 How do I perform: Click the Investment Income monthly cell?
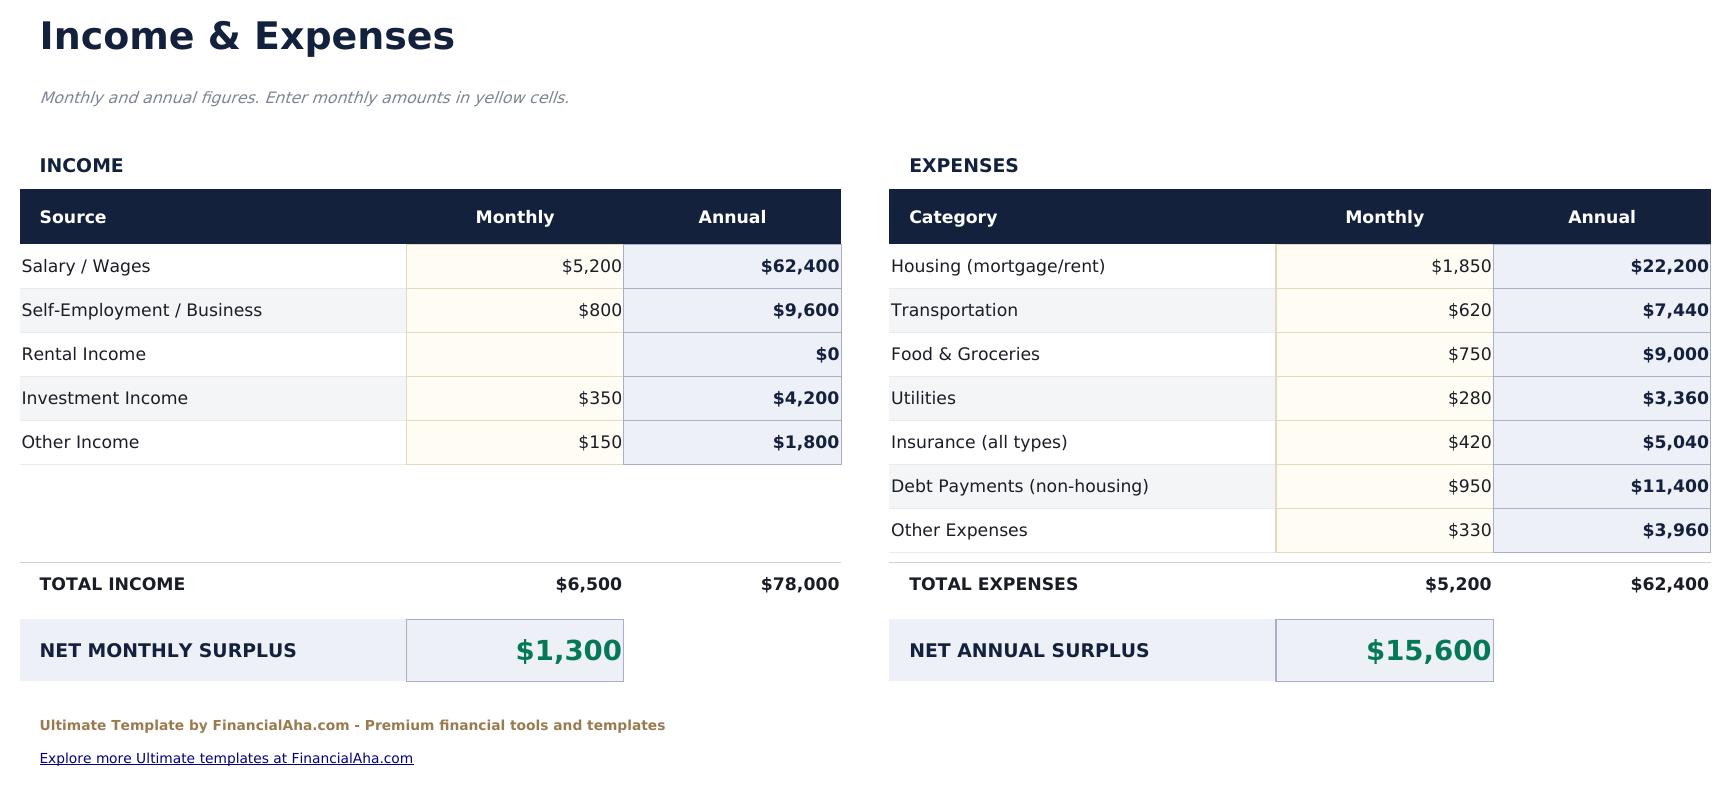(x=515, y=398)
